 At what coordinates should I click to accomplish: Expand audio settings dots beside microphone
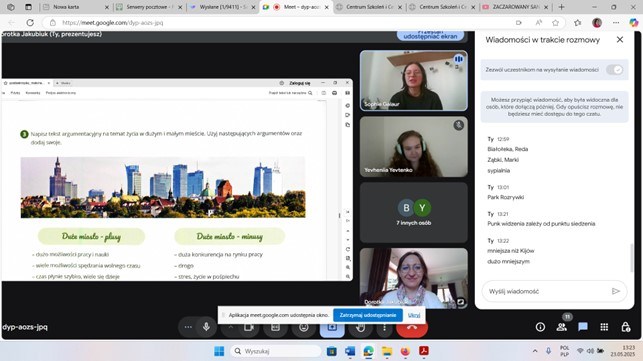click(x=188, y=327)
